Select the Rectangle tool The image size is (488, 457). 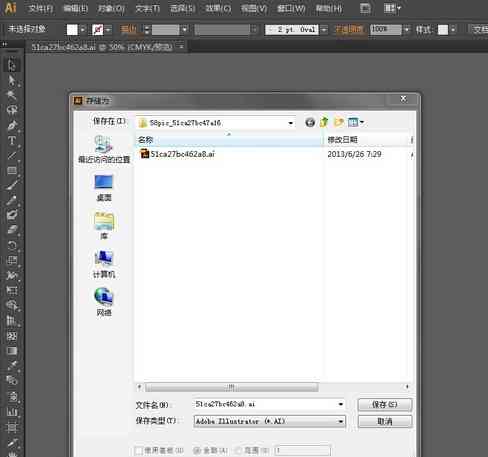12,170
